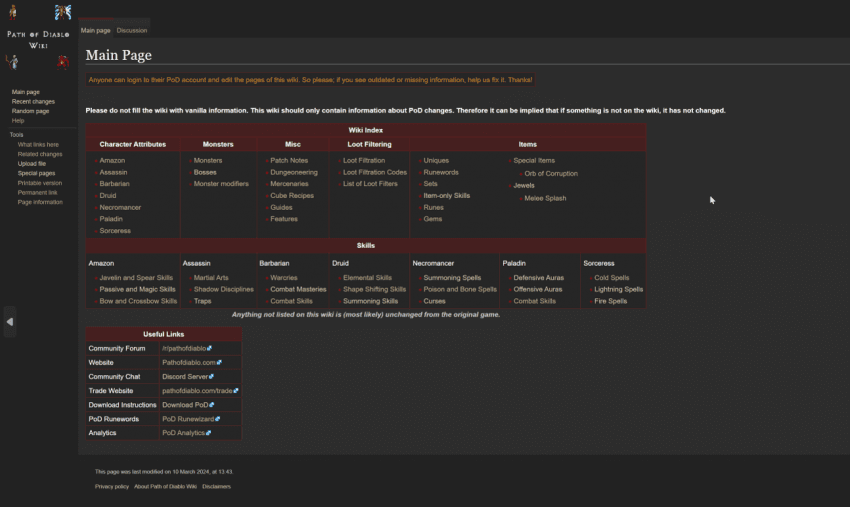Open the Curses page
The image size is (850, 507).
click(x=434, y=301)
